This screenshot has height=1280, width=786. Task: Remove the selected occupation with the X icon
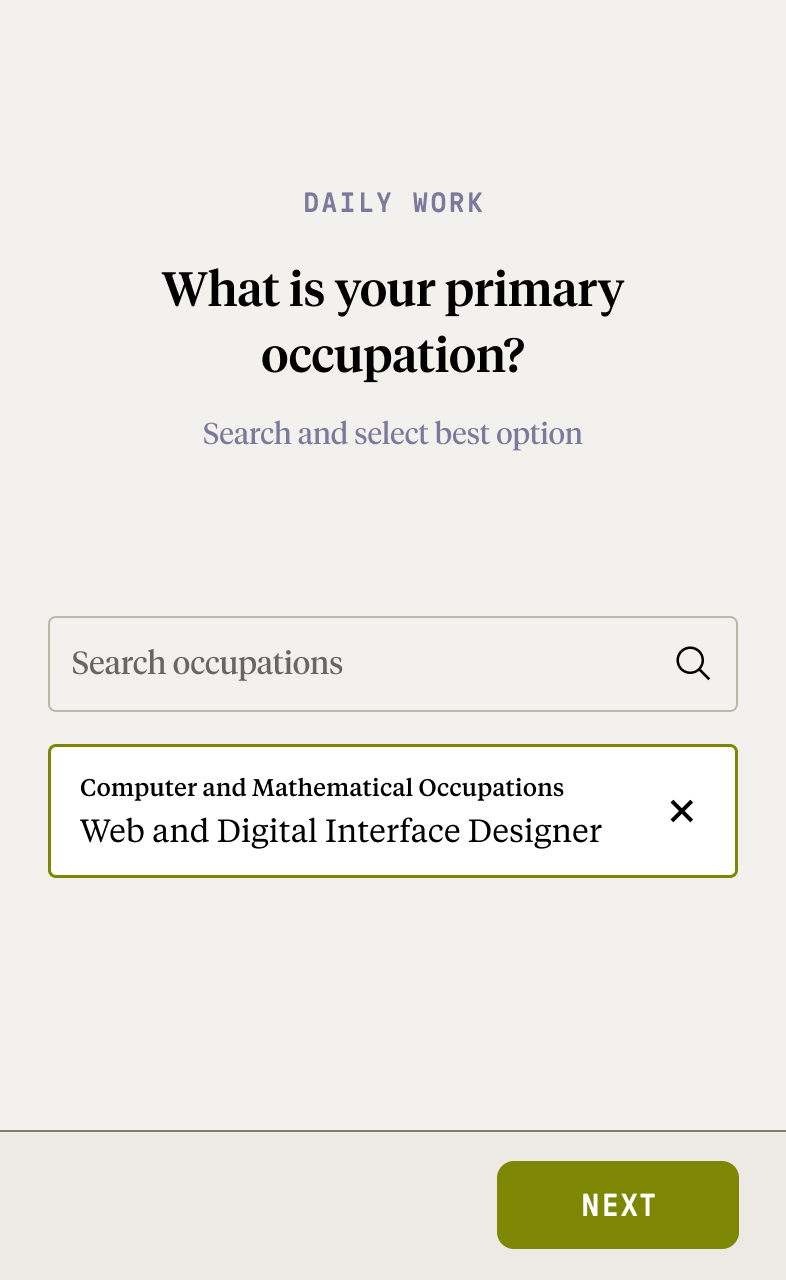682,811
